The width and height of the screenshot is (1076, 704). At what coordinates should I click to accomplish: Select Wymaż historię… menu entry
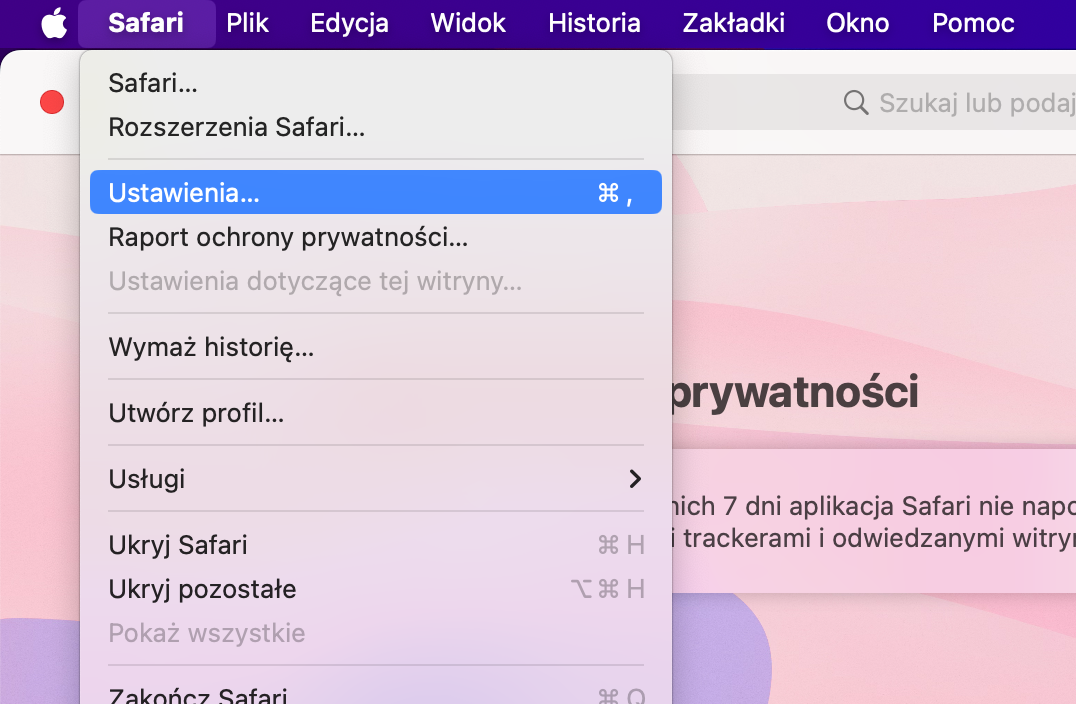[x=376, y=347]
